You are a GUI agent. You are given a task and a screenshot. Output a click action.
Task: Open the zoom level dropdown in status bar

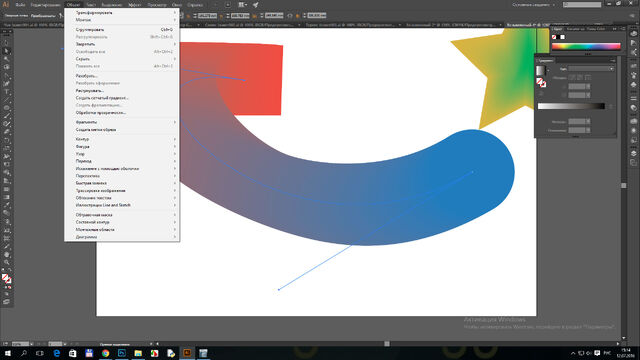[31, 344]
